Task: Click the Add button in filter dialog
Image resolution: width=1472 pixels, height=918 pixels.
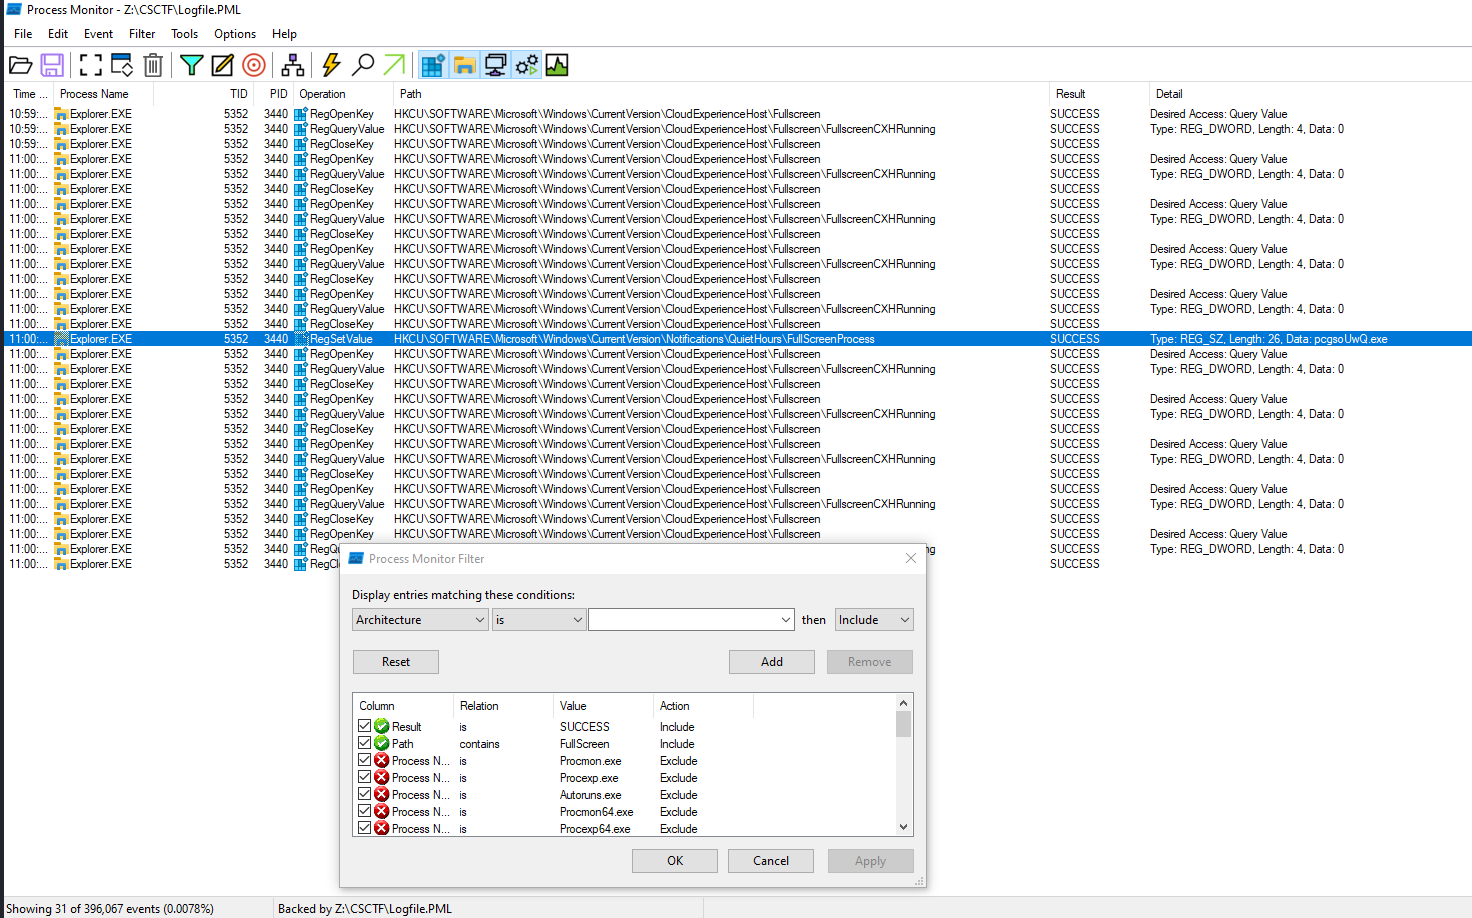Action: (771, 662)
